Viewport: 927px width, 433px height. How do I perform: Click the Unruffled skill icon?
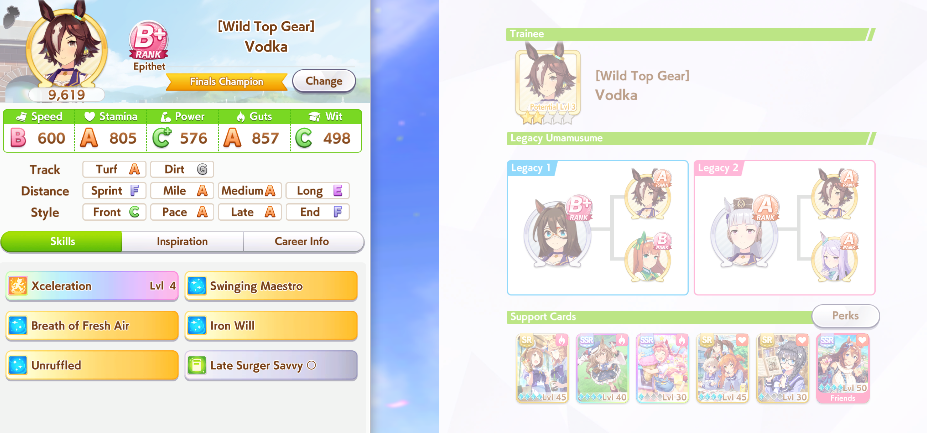(x=17, y=366)
